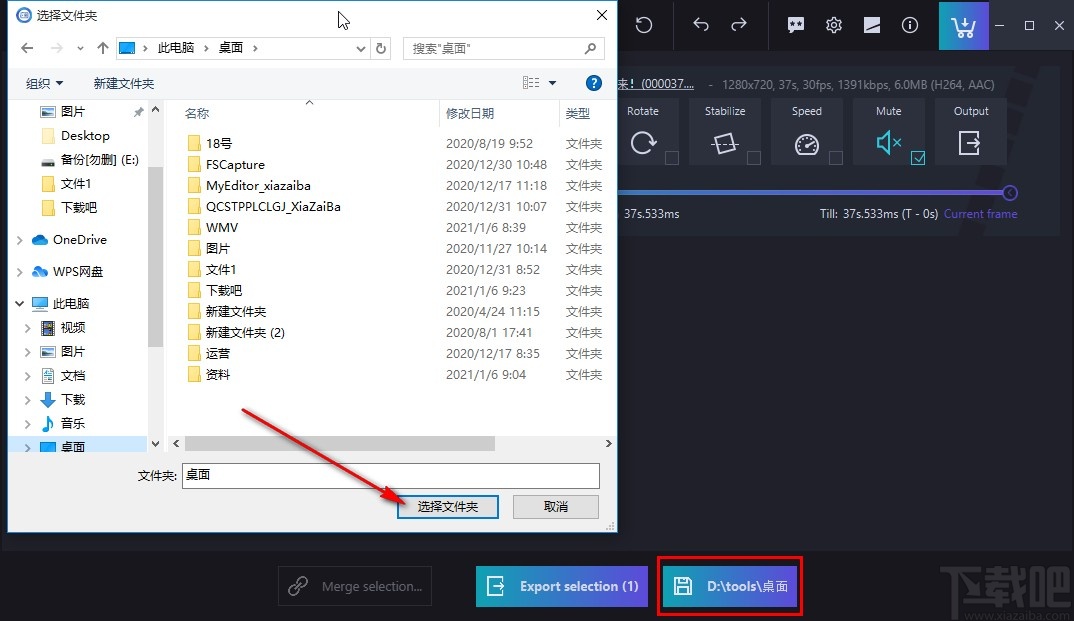Click the Stabilize tool icon

pos(724,144)
